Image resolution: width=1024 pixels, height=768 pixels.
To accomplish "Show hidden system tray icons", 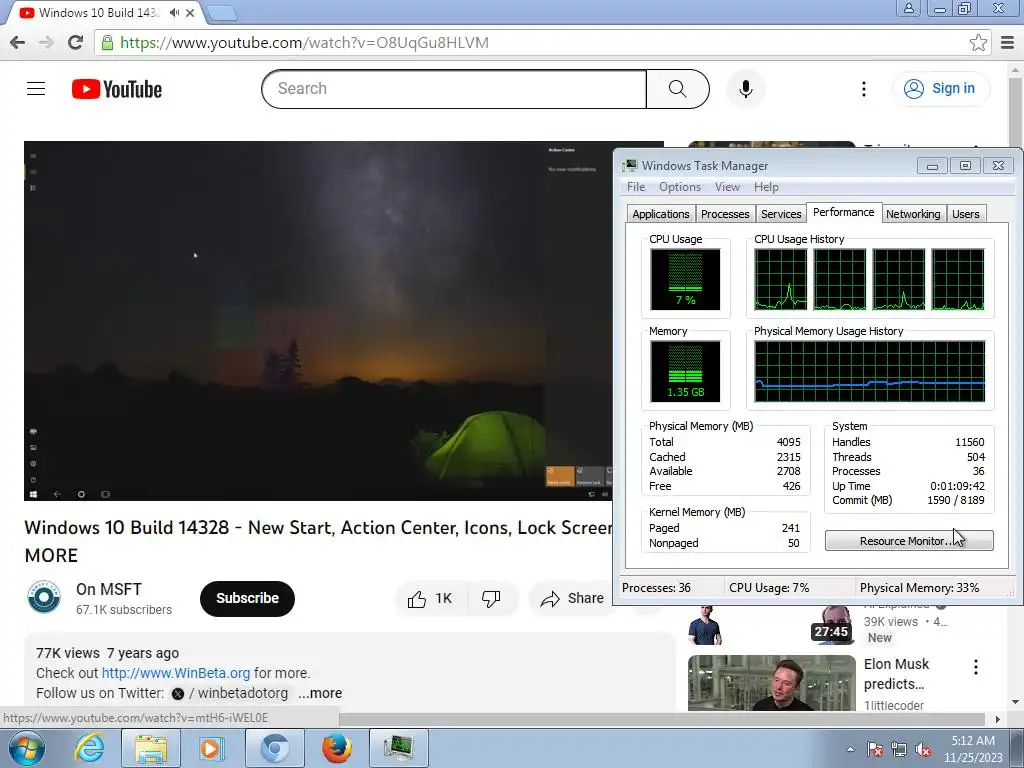I will click(850, 749).
